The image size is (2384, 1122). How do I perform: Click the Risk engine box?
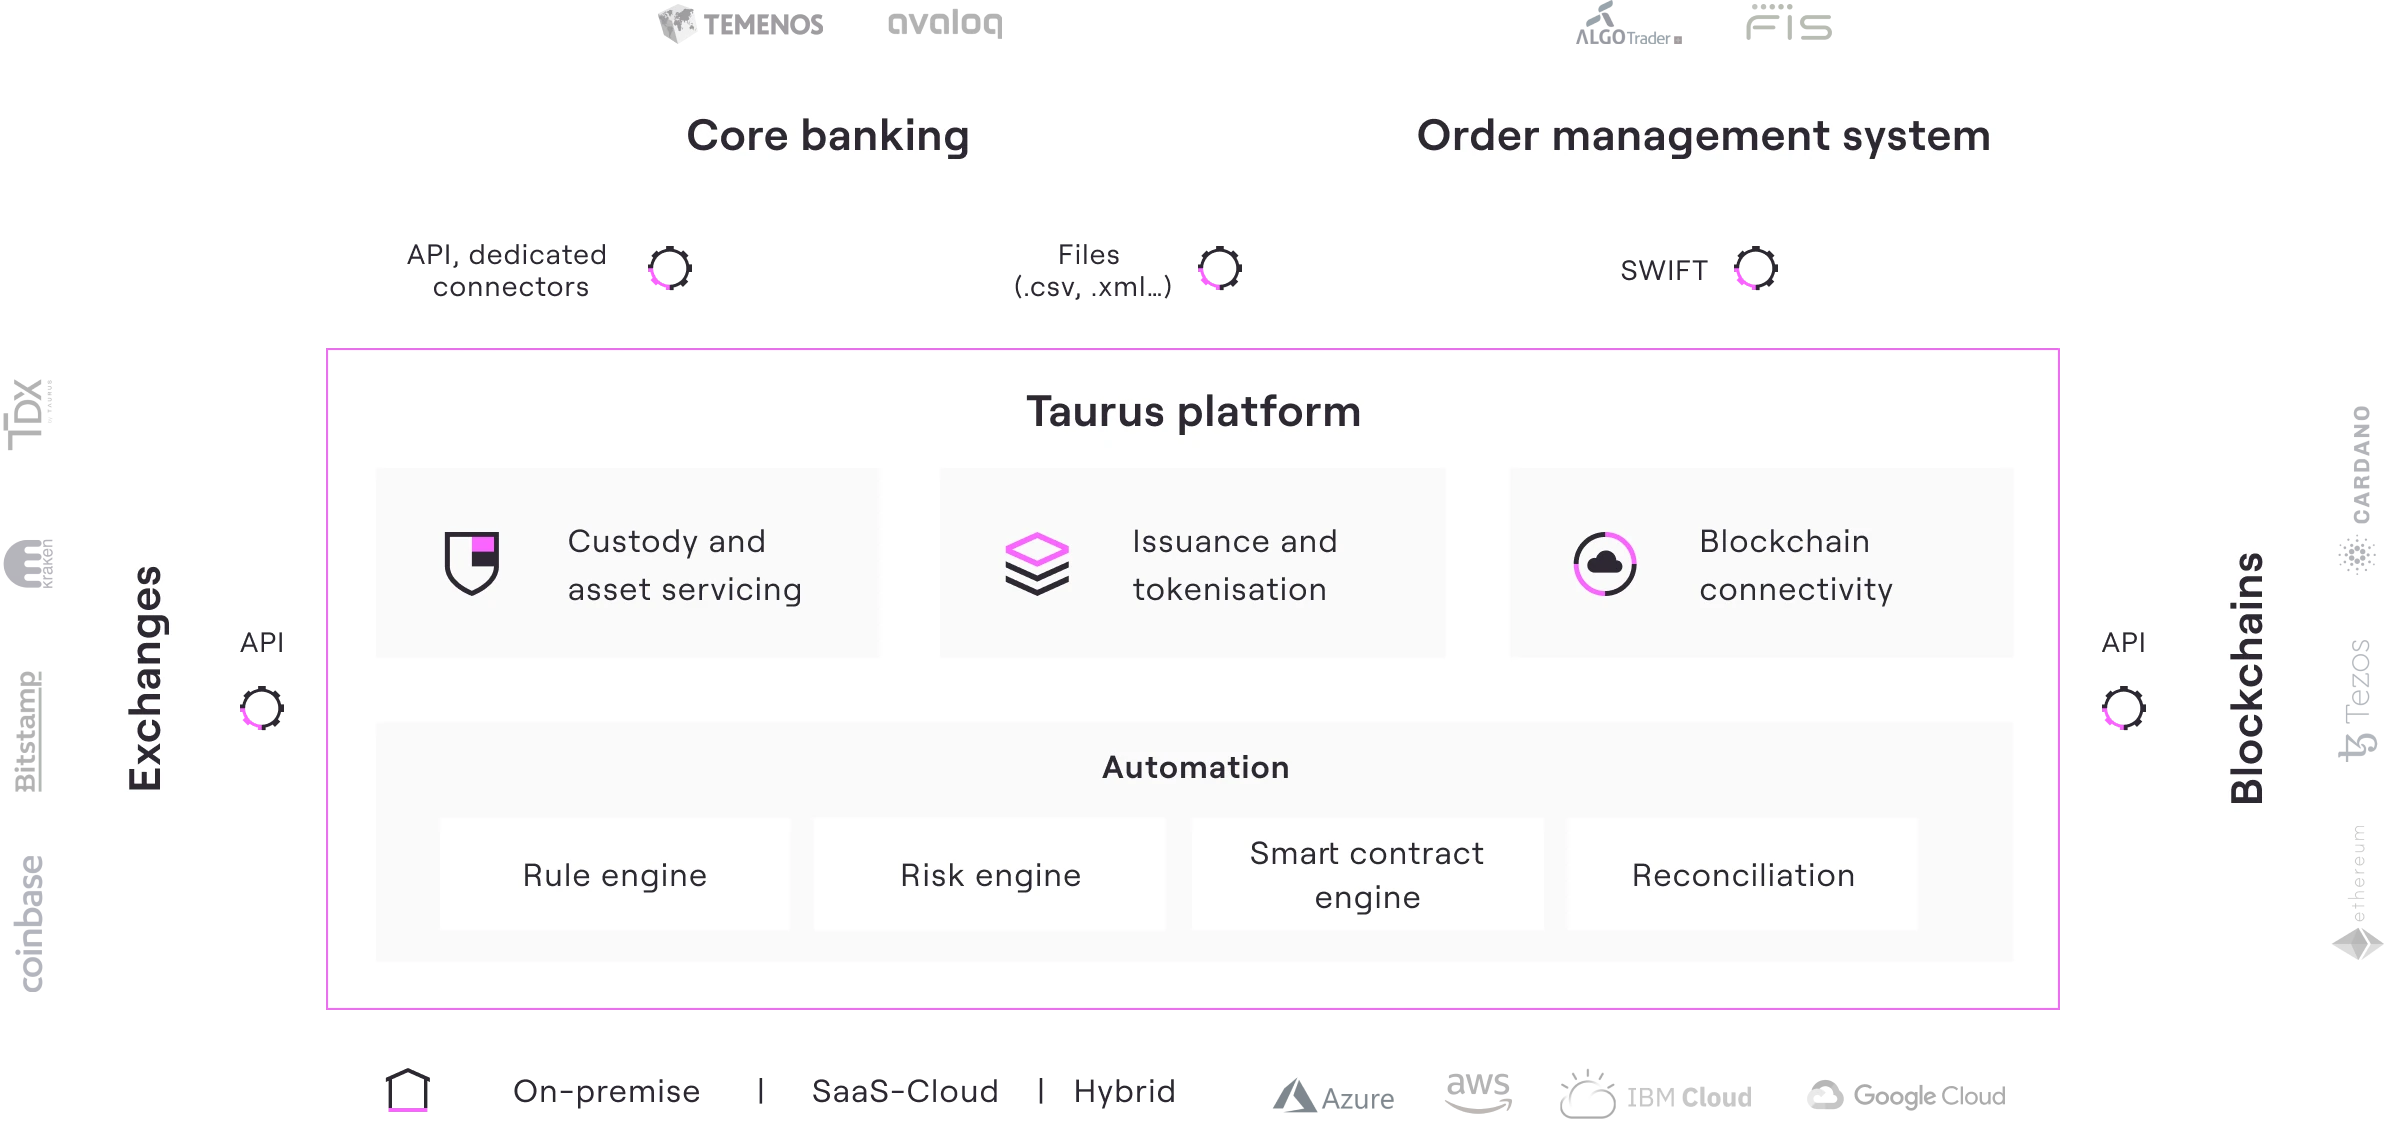pyautogui.click(x=990, y=875)
